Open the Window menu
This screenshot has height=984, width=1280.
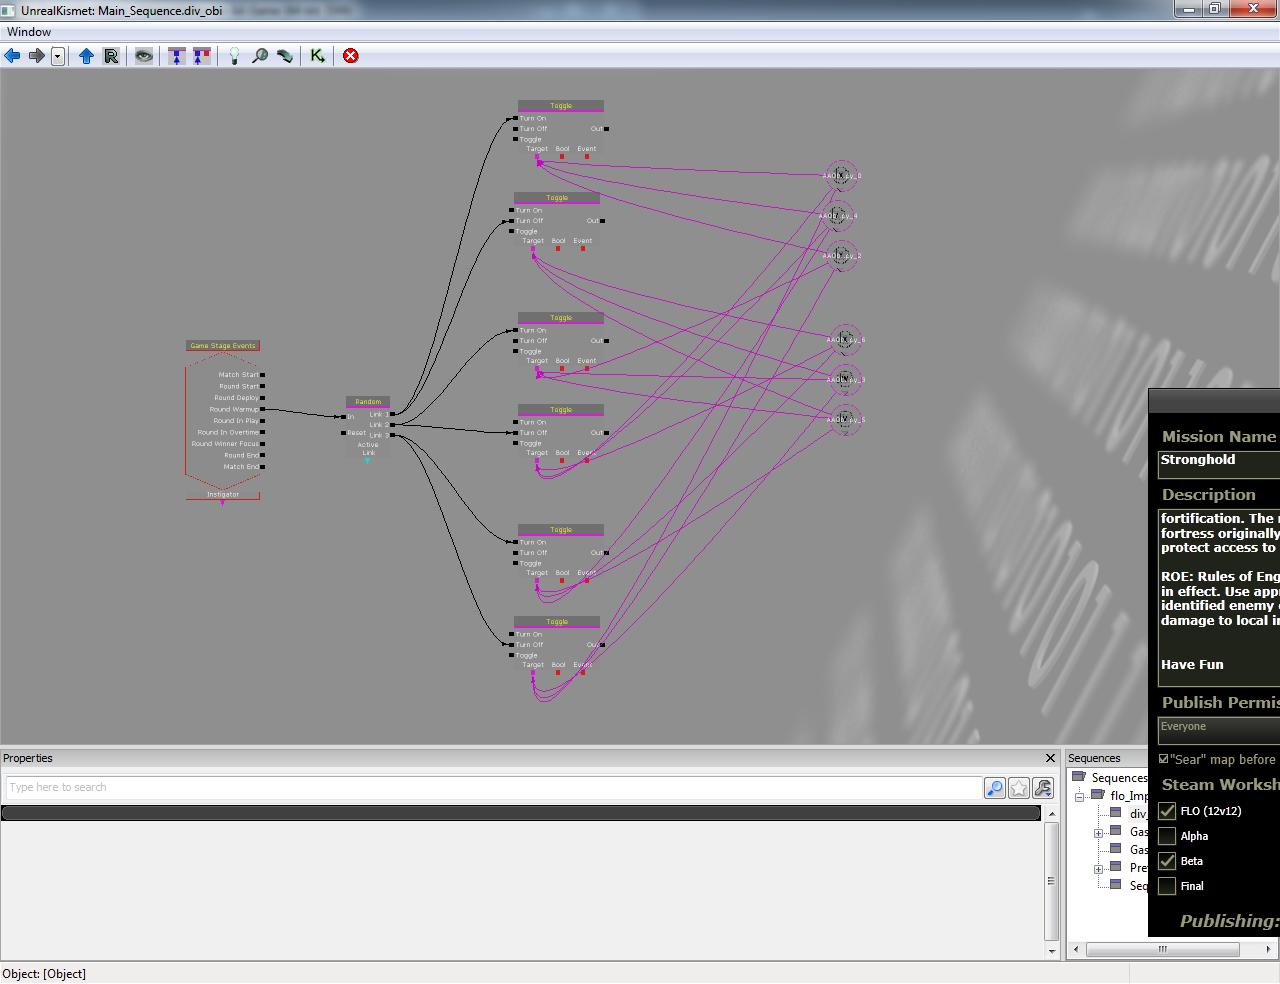pyautogui.click(x=29, y=32)
